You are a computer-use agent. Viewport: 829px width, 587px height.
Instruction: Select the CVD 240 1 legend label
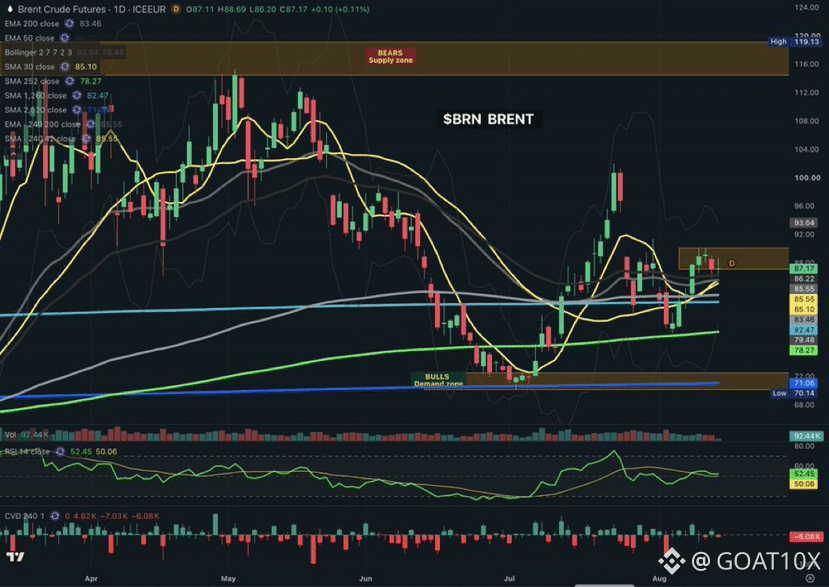pyautogui.click(x=24, y=516)
